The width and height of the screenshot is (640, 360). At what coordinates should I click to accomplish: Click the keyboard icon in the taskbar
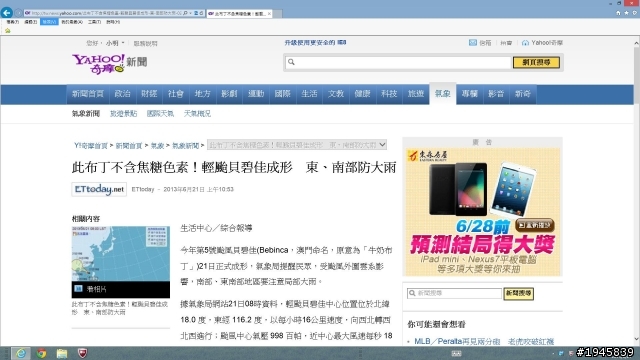tap(456, 353)
